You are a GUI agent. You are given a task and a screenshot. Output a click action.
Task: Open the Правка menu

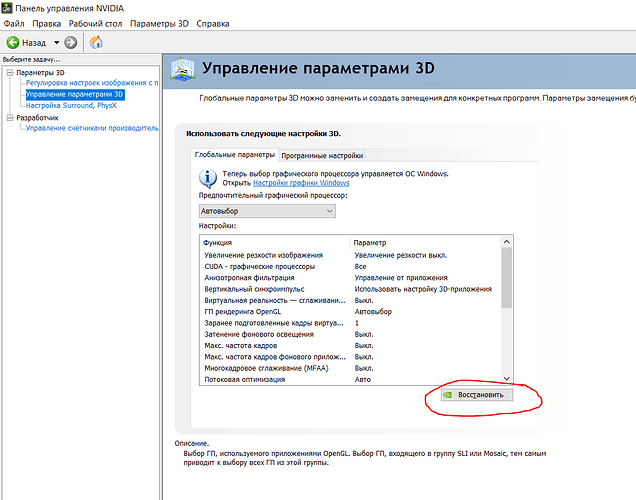pyautogui.click(x=47, y=24)
